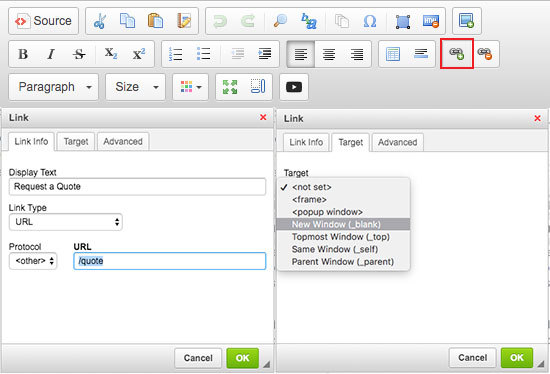Apply Subscript formatting
Viewport: 550px width, 374px height.
click(111, 54)
